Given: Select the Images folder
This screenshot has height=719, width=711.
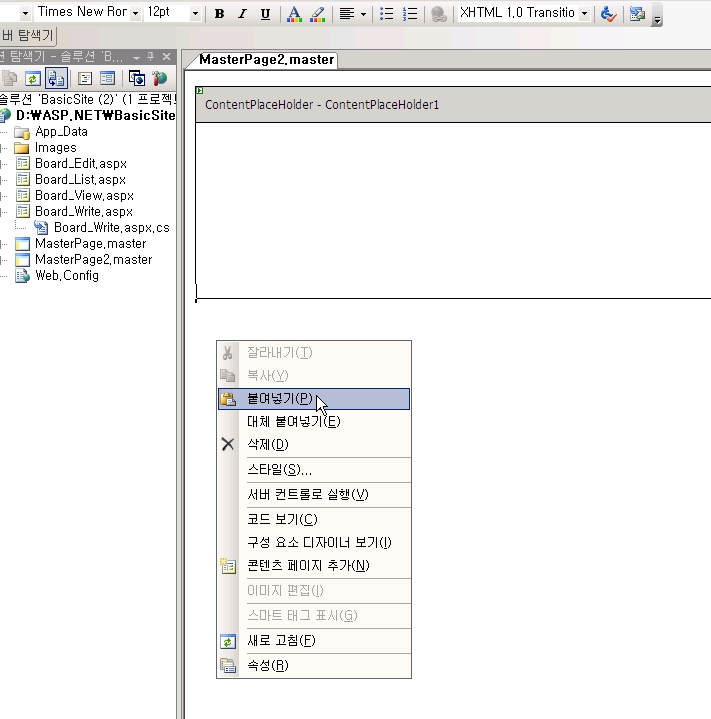Looking at the screenshot, I should click(55, 148).
